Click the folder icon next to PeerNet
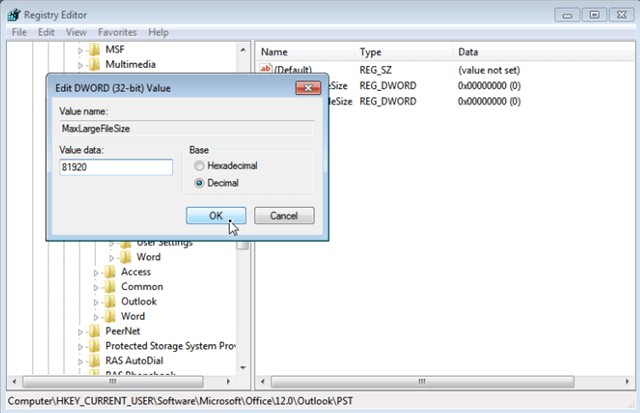Screen dimensions: 640x413 pos(94,331)
